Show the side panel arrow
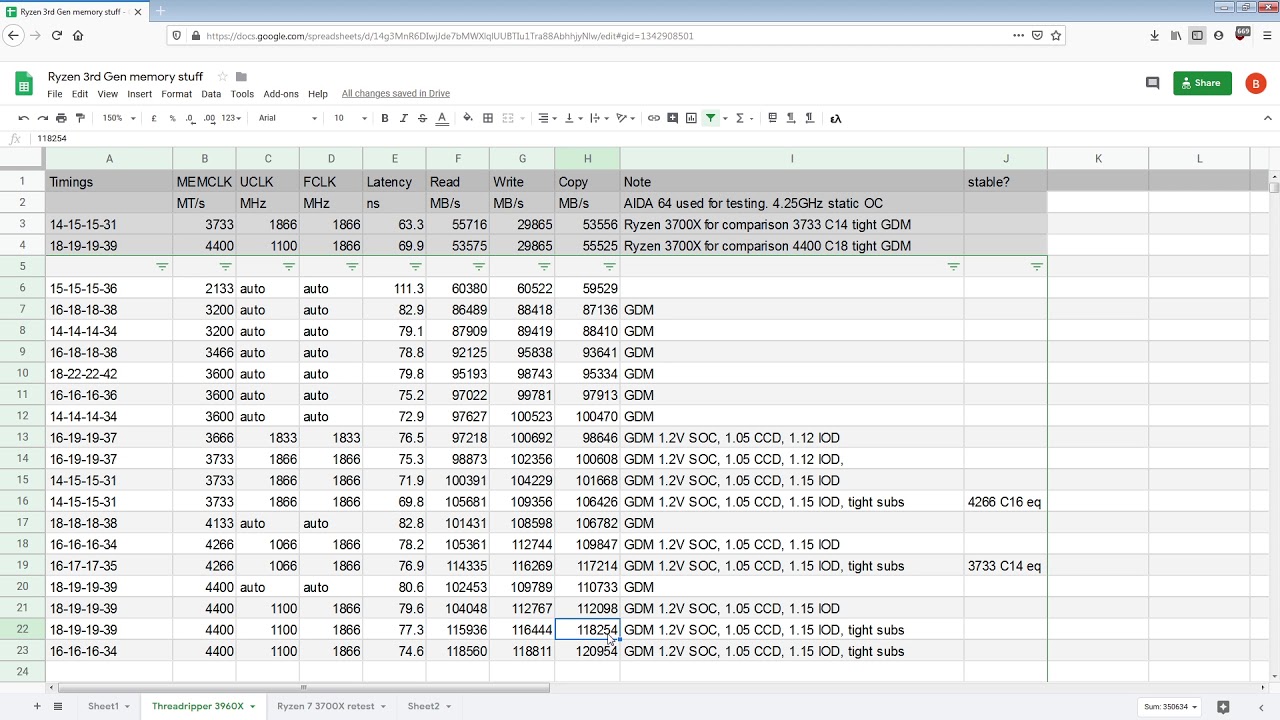Image resolution: width=1280 pixels, height=720 pixels. pos(1261,707)
